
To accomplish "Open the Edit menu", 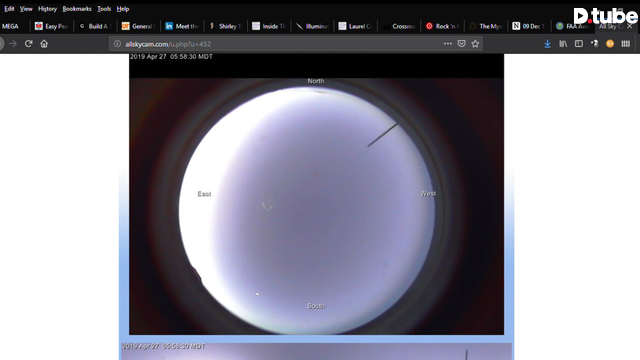I will [x=9, y=9].
